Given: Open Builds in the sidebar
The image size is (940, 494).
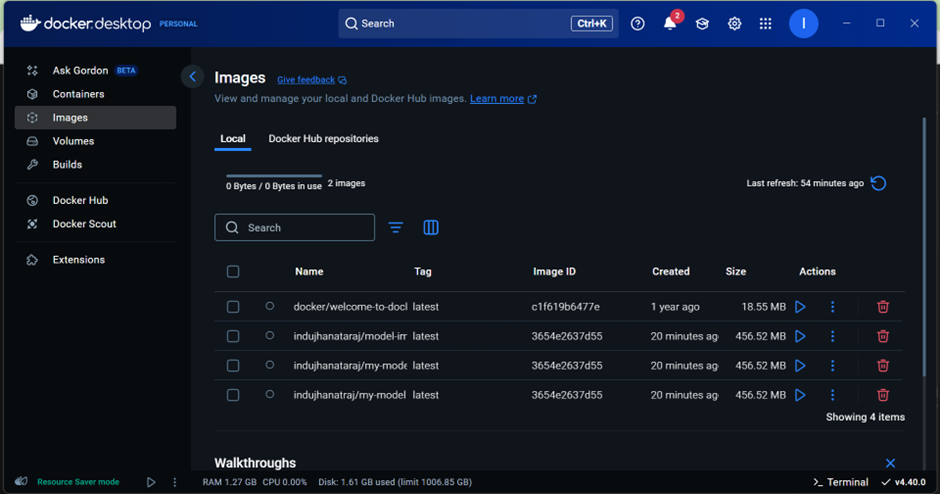Looking at the screenshot, I should click(x=95, y=164).
